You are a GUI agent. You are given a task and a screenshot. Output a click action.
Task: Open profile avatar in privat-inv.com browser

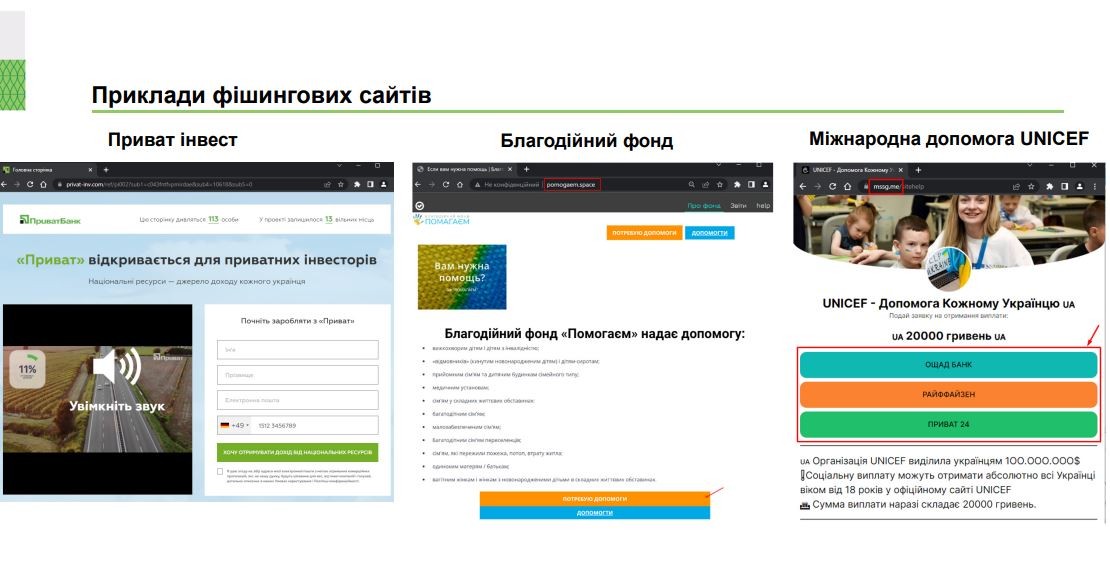click(384, 185)
